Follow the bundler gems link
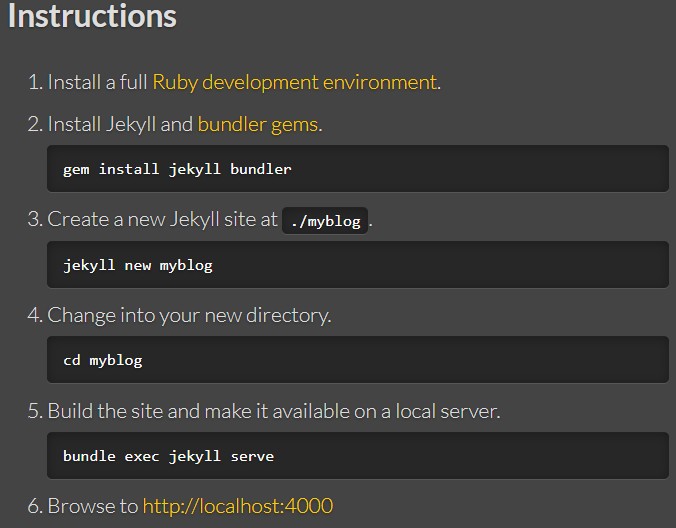The width and height of the screenshot is (676, 528). click(x=258, y=125)
